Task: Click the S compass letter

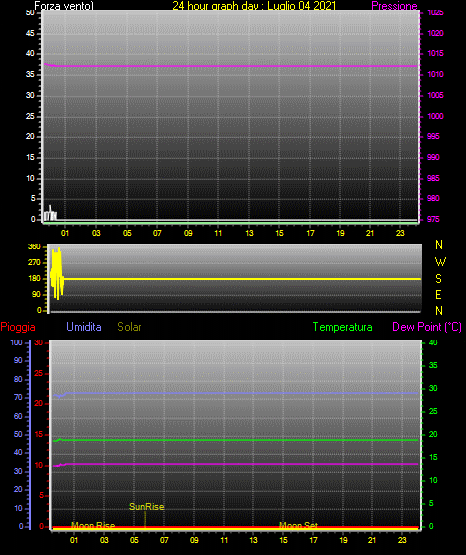Action: click(438, 279)
